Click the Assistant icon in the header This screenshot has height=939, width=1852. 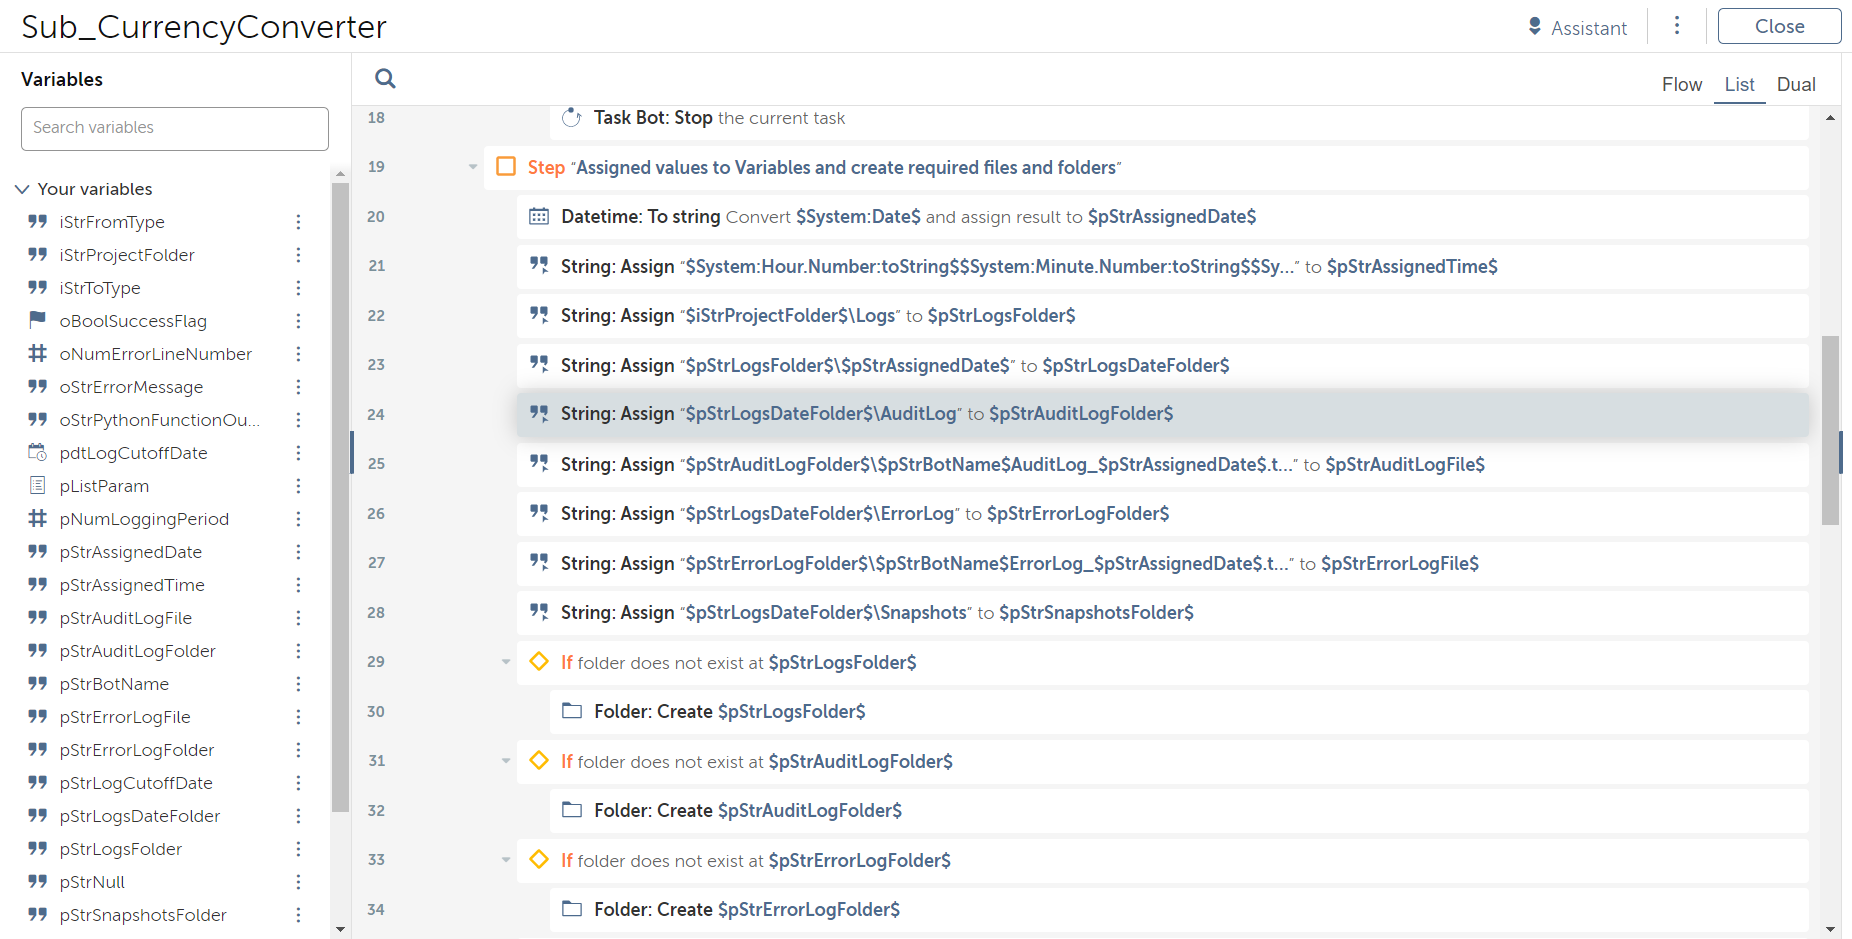coord(1535,26)
